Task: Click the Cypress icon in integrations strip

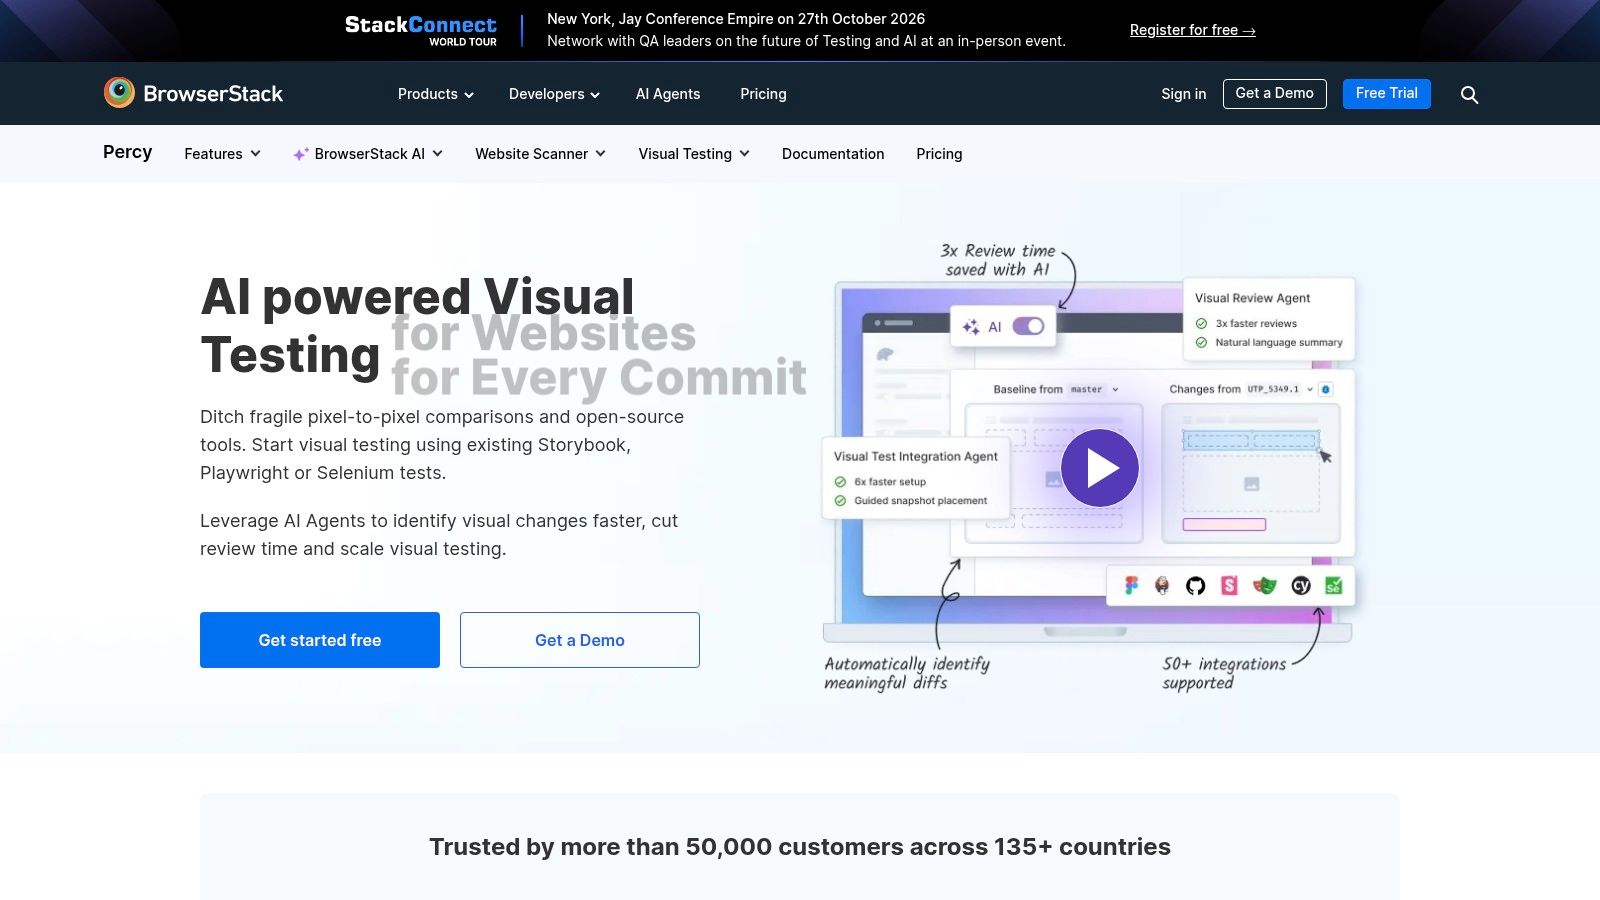Action: [1301, 586]
